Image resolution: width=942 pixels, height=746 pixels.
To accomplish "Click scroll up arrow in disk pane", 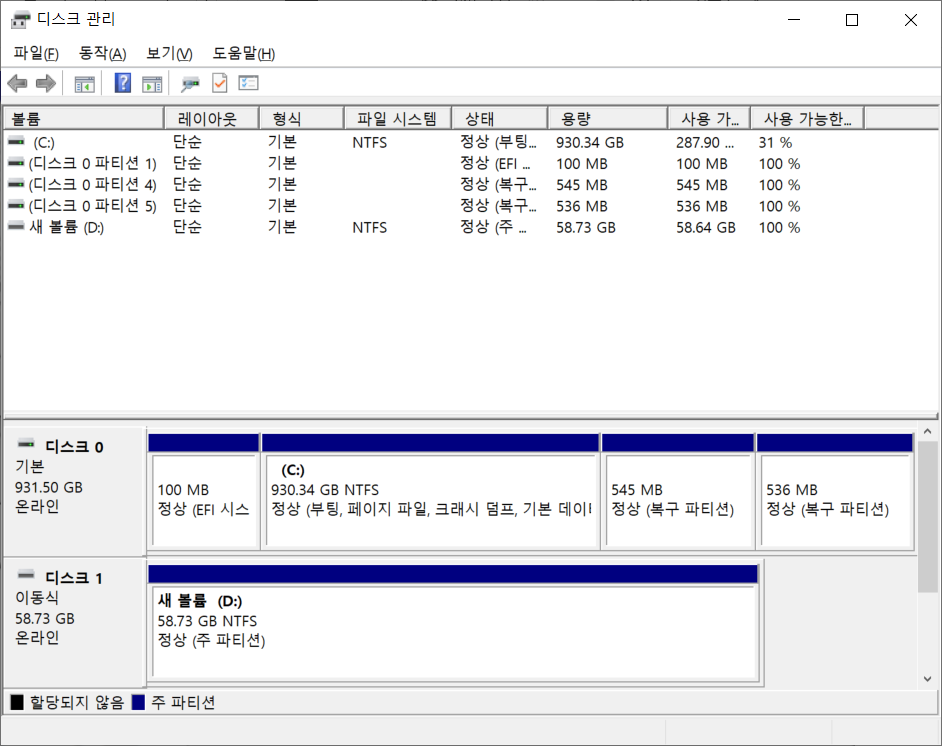I will tap(928, 431).
